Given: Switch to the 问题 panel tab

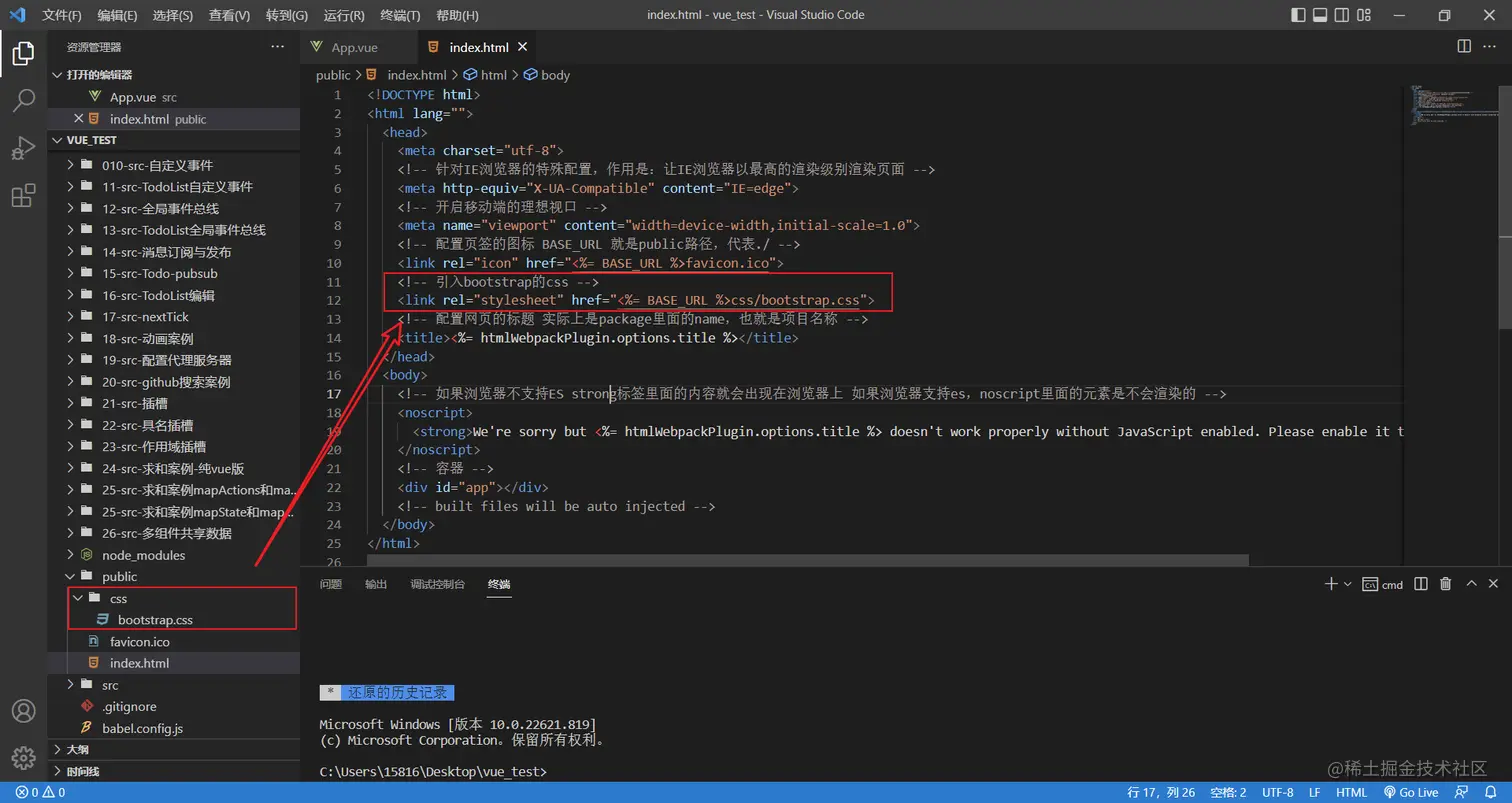Looking at the screenshot, I should tap(330, 584).
